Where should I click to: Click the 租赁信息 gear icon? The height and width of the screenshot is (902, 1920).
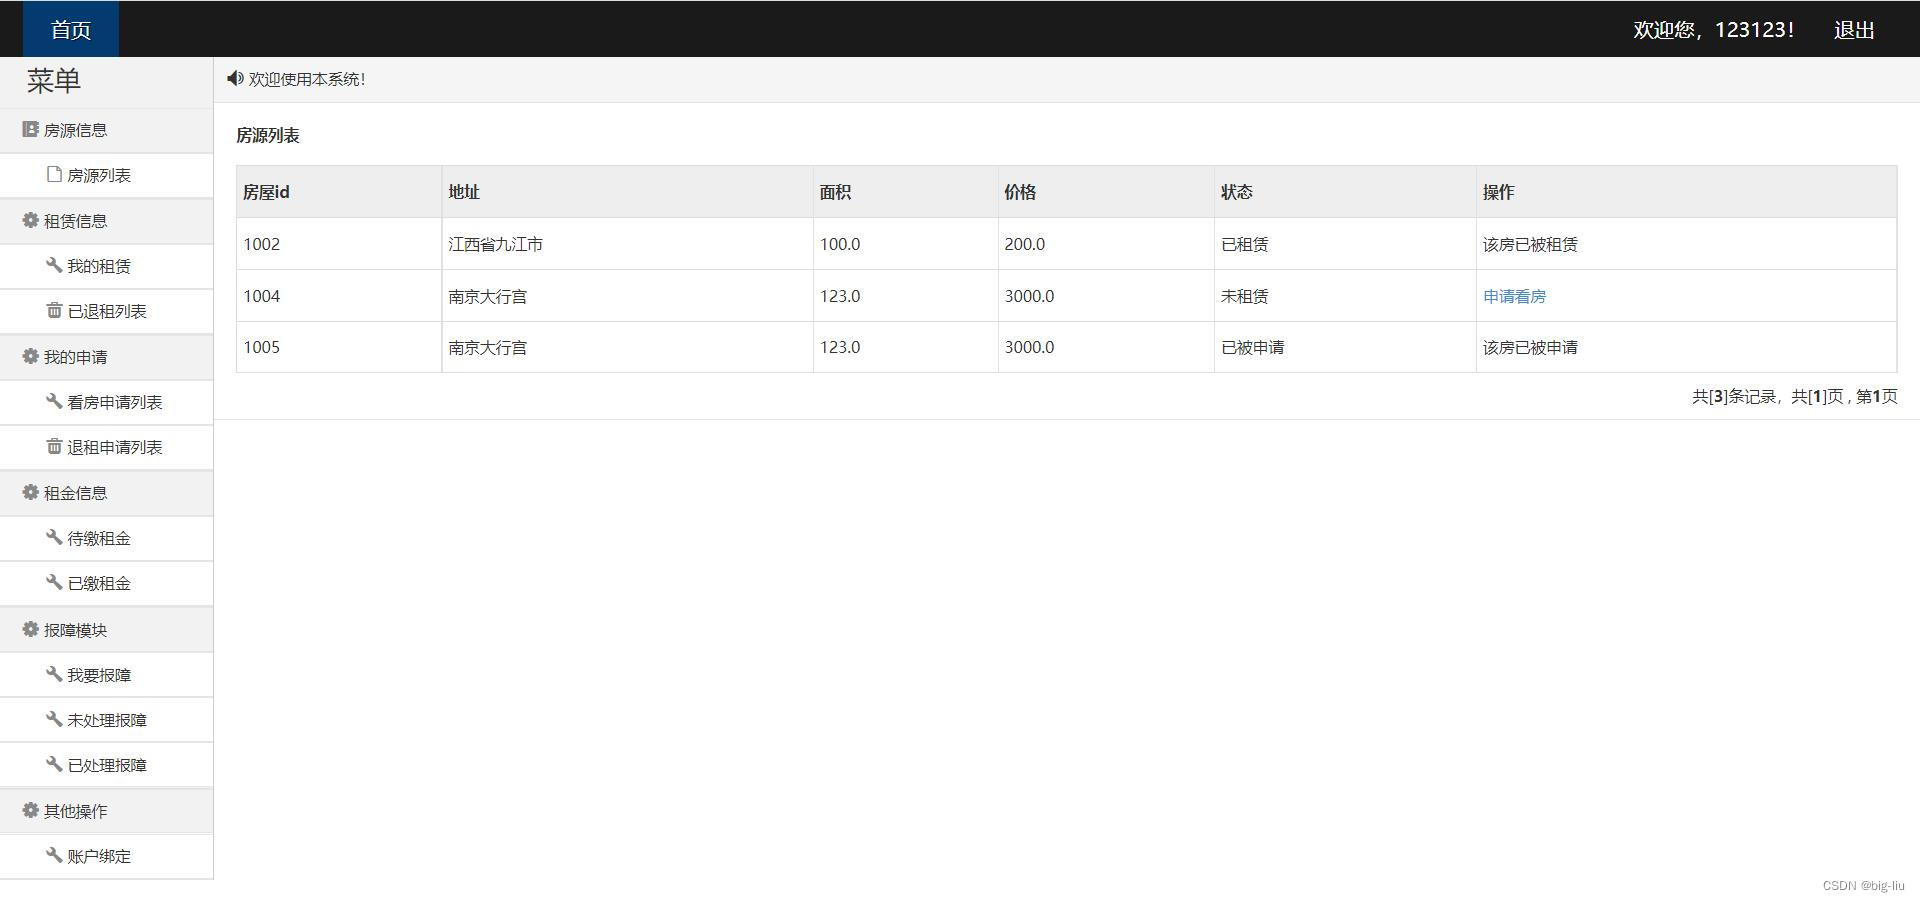coord(30,220)
